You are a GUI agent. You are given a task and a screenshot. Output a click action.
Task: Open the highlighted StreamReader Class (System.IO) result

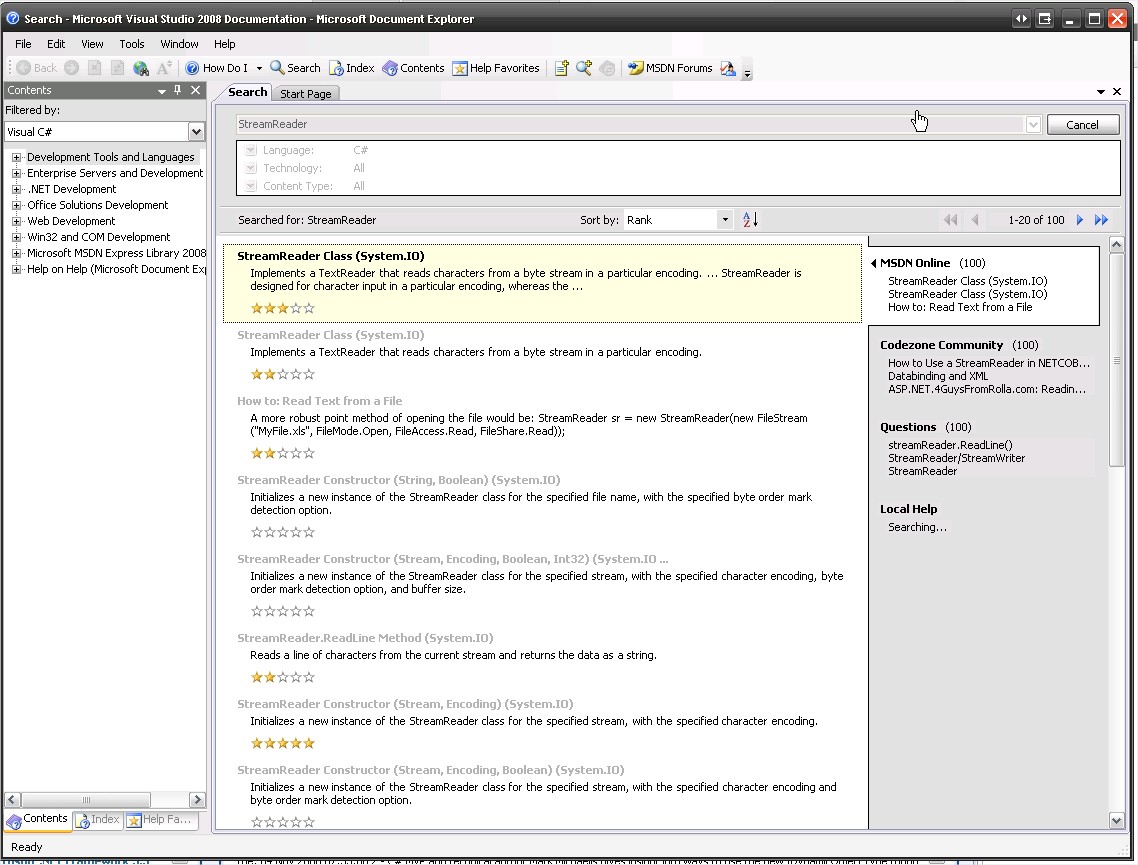pyautogui.click(x=330, y=256)
